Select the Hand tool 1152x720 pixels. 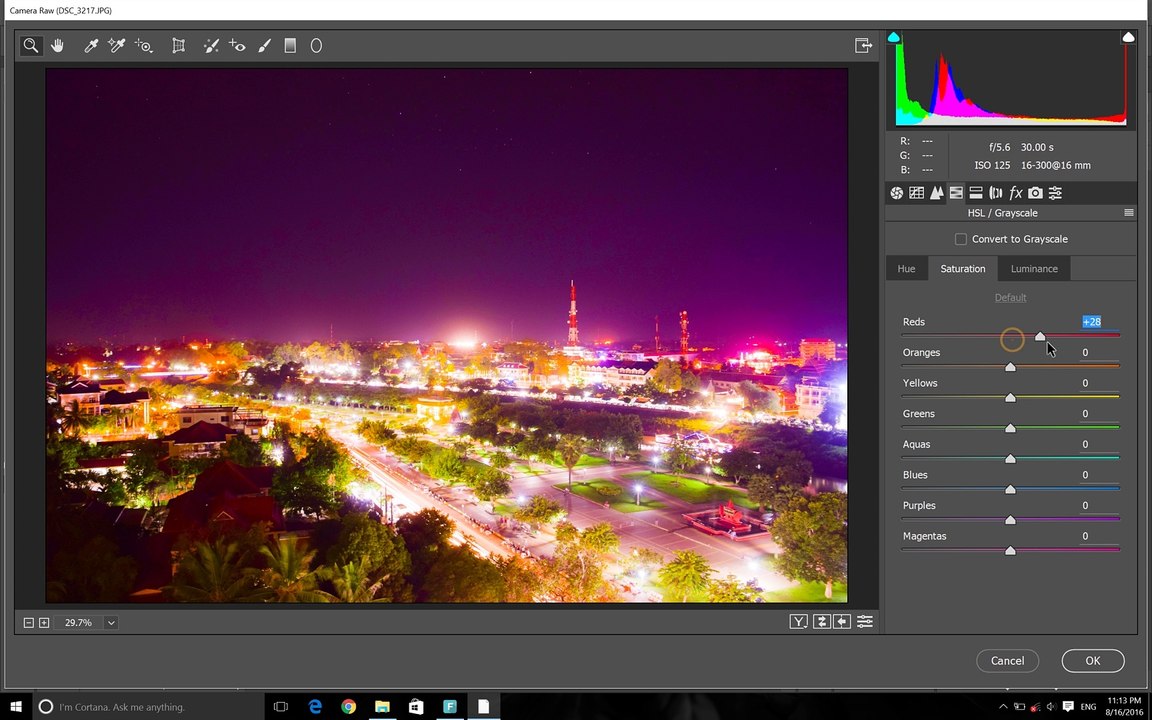[57, 46]
